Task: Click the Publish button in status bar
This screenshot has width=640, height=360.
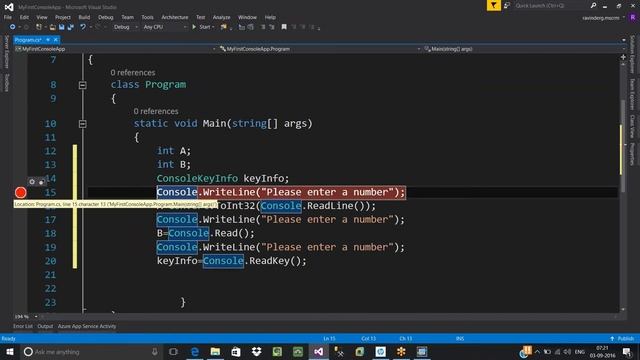Action: click(x=622, y=338)
